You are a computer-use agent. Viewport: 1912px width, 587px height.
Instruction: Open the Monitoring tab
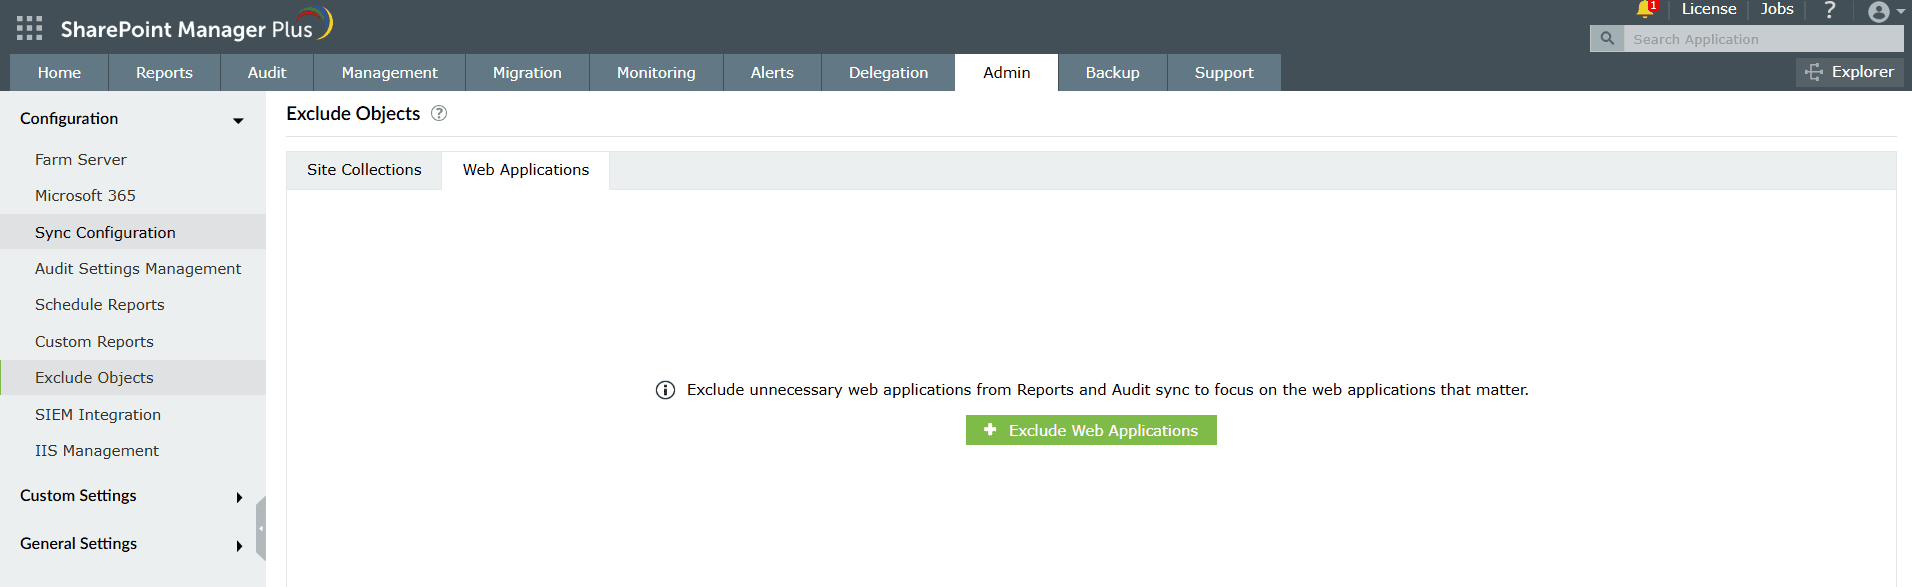click(x=656, y=73)
